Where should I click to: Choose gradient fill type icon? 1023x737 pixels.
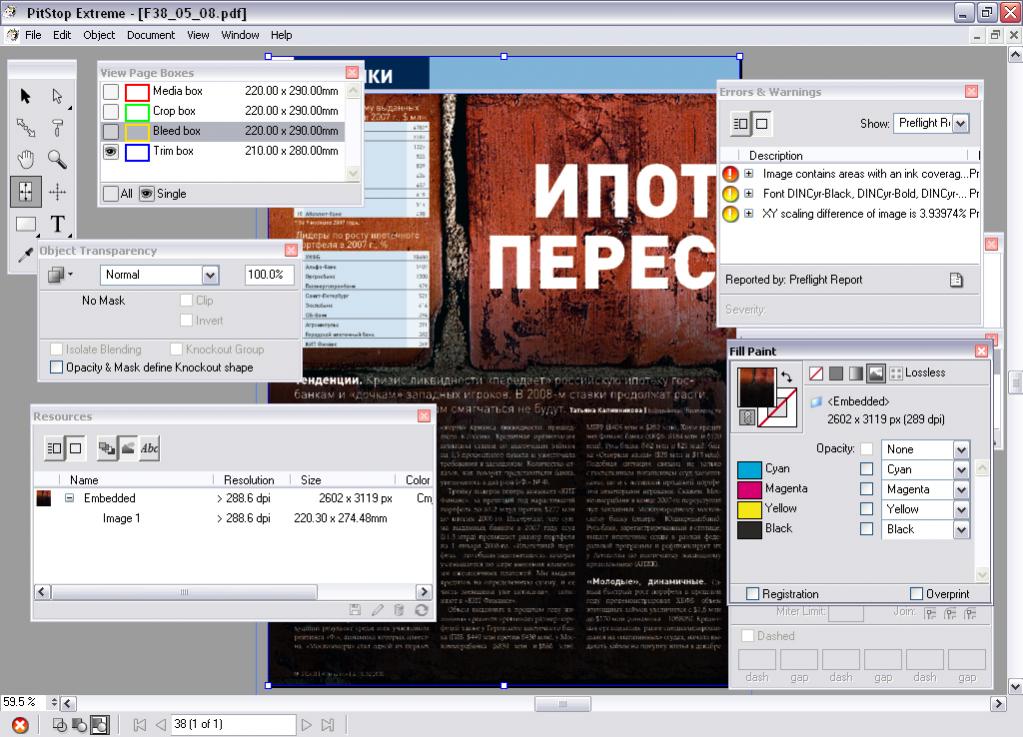pyautogui.click(x=855, y=373)
